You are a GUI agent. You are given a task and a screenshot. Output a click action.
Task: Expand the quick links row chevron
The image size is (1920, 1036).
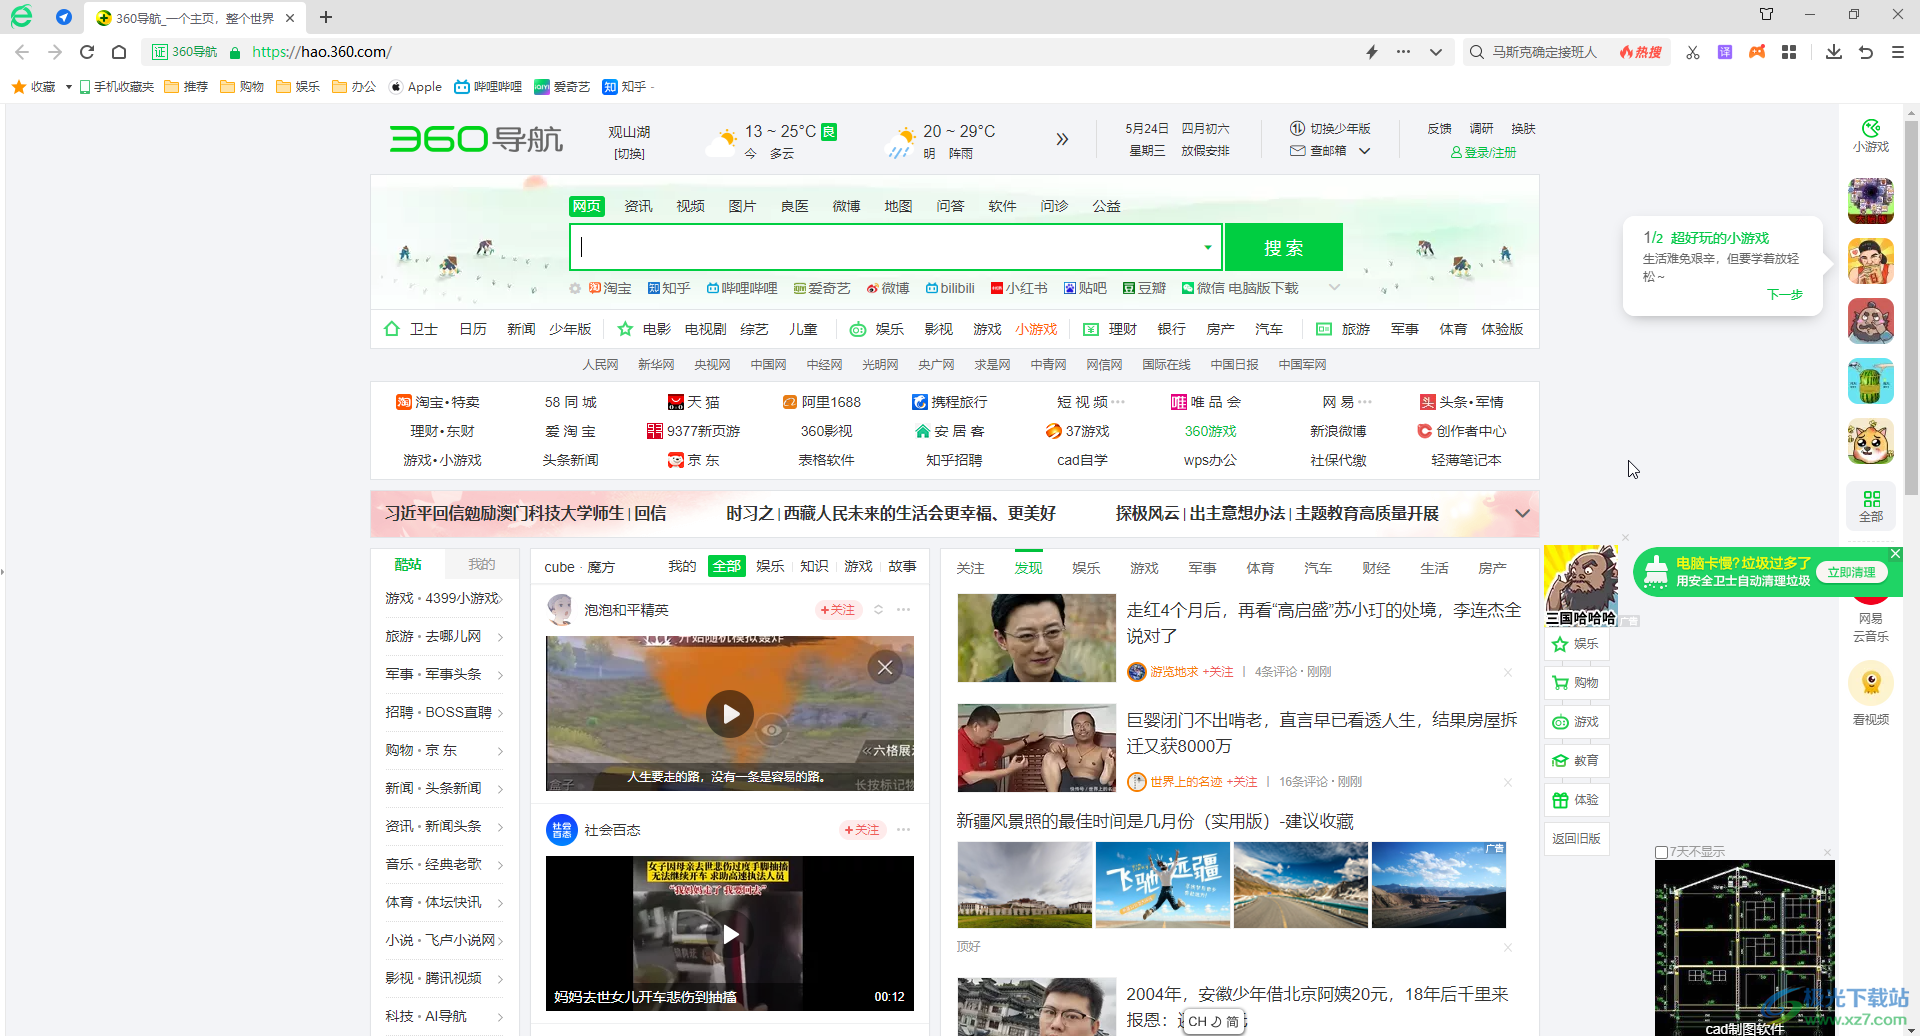point(1333,288)
